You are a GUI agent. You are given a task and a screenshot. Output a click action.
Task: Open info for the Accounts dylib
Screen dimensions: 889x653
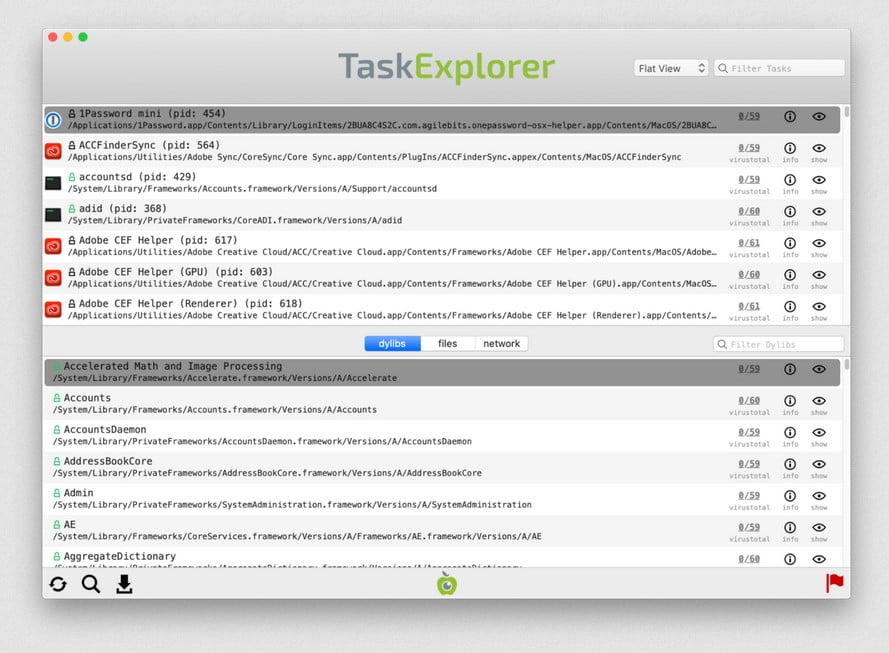point(790,401)
